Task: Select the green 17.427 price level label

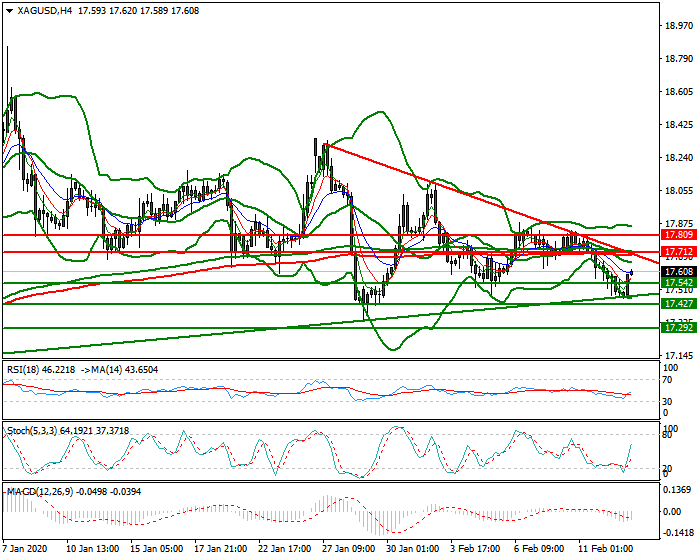Action: coord(679,304)
